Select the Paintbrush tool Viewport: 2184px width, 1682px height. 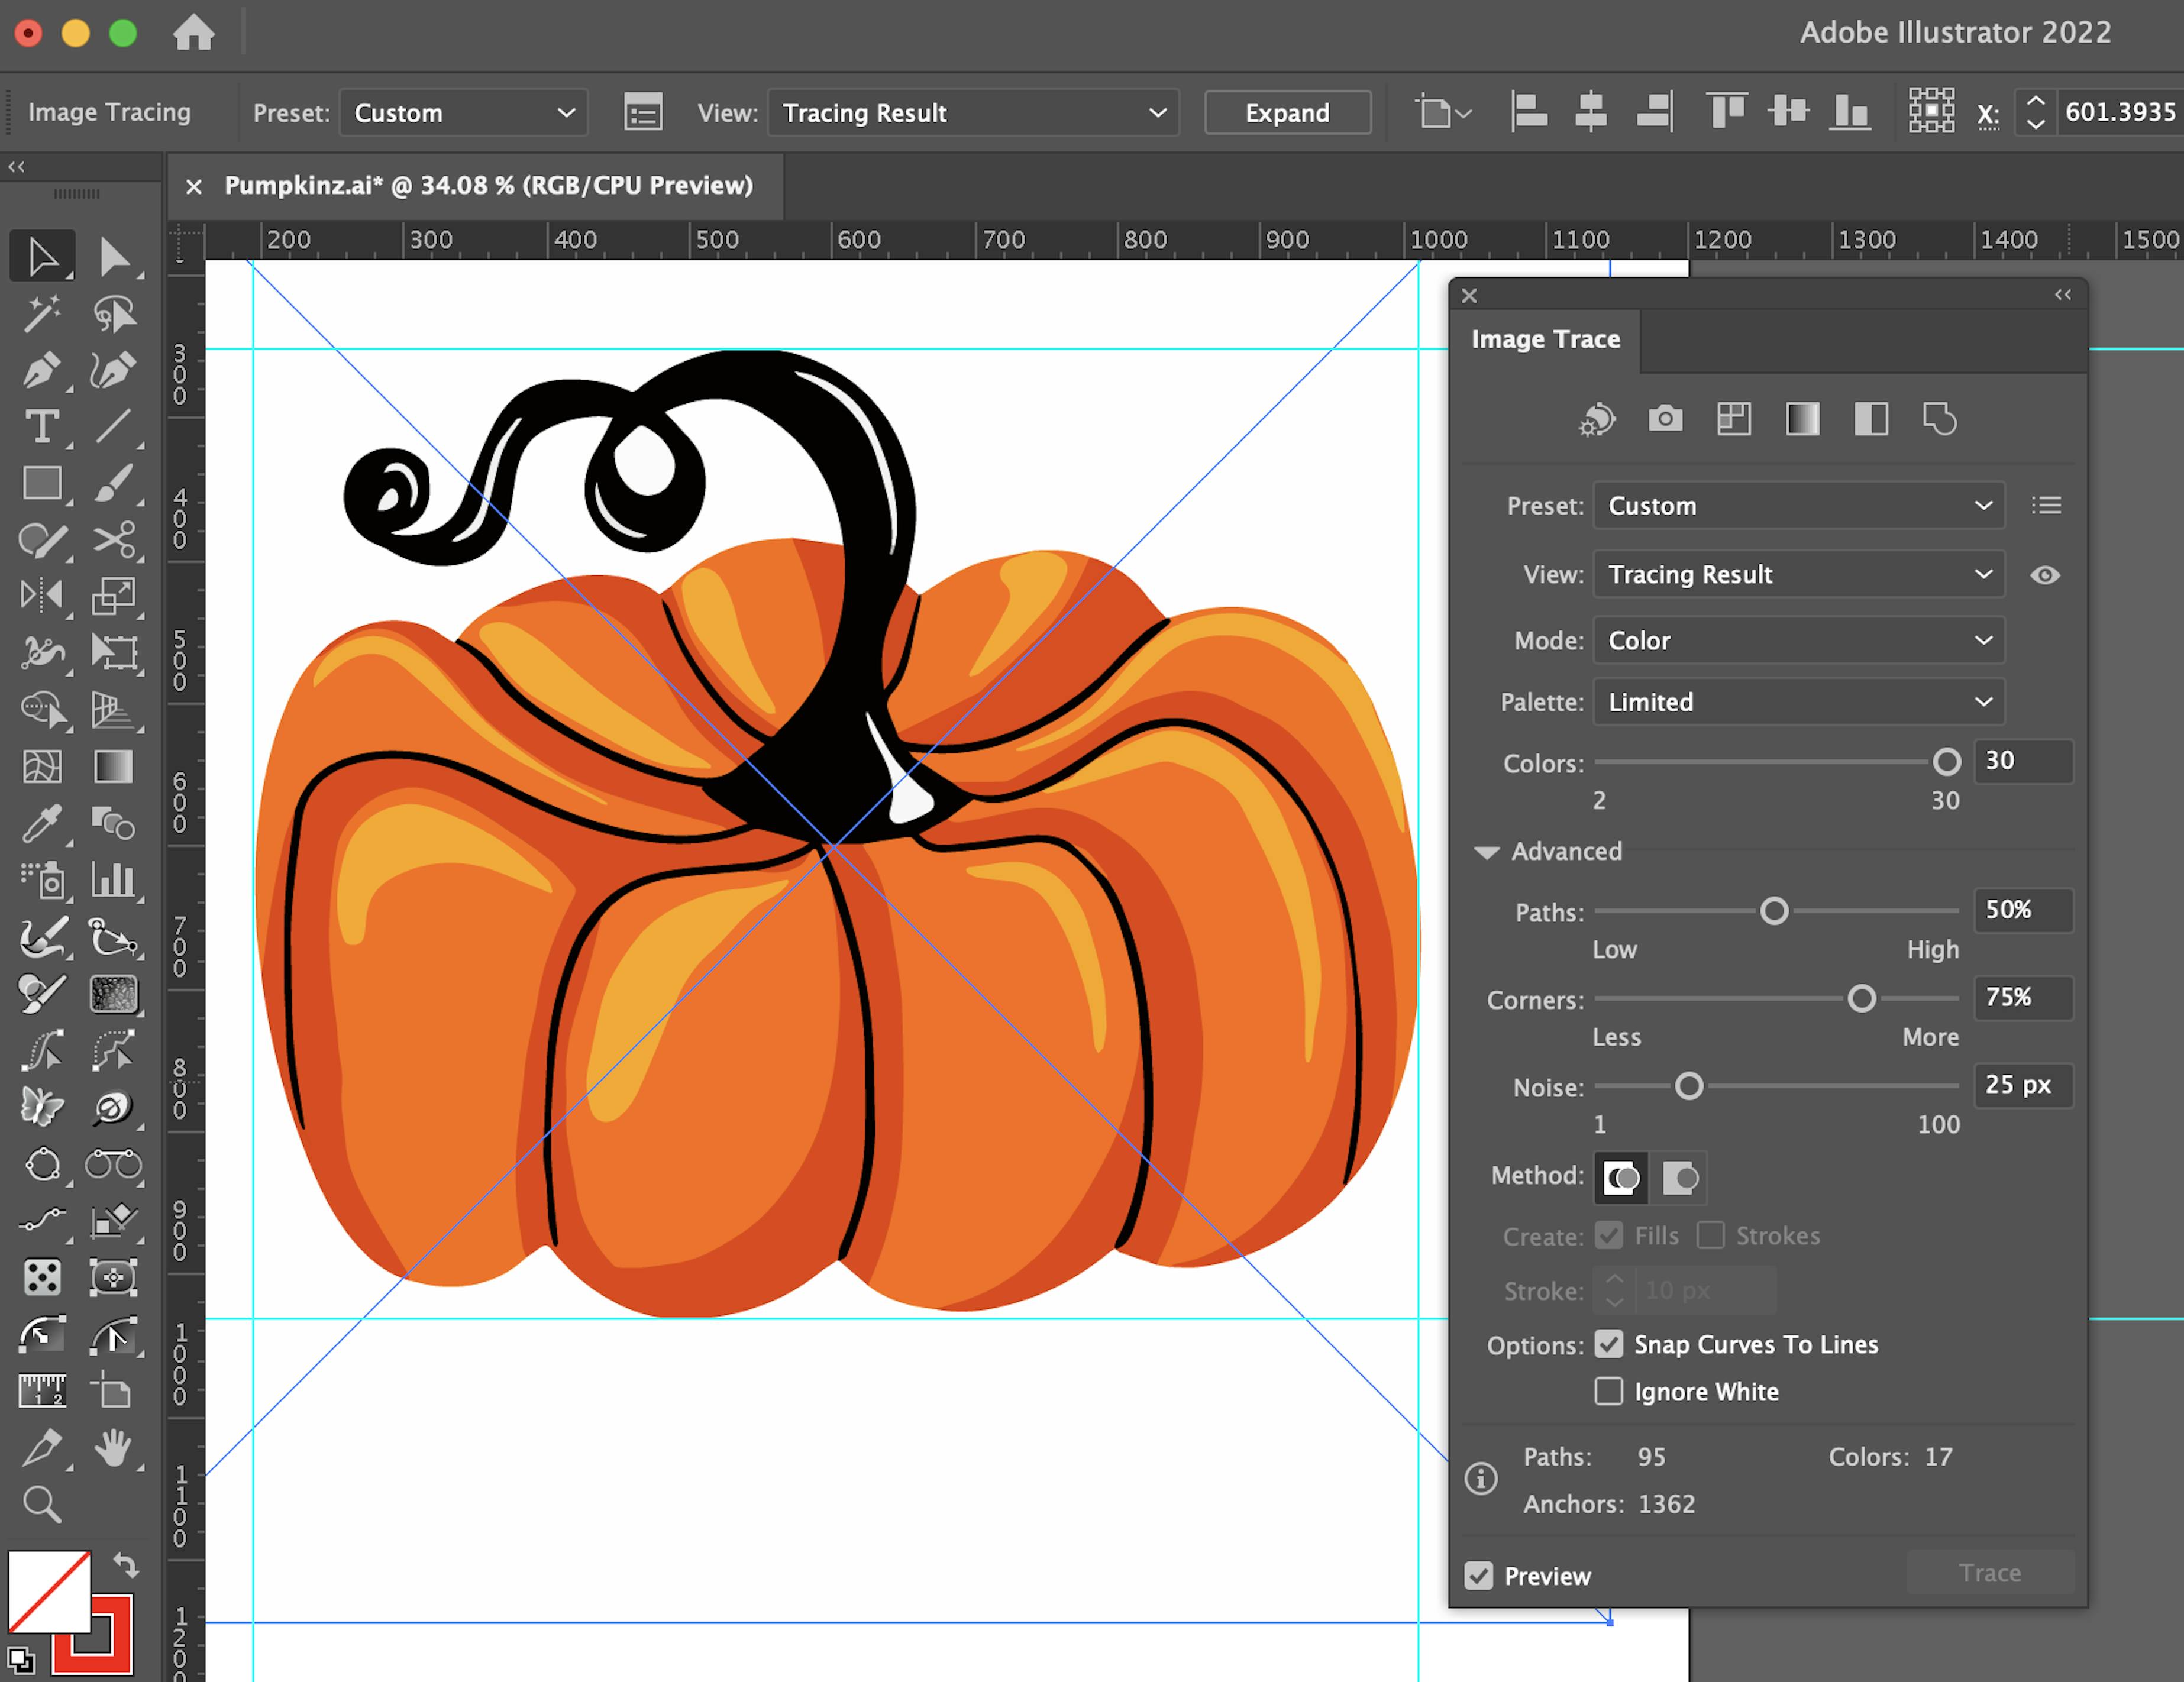coord(115,484)
